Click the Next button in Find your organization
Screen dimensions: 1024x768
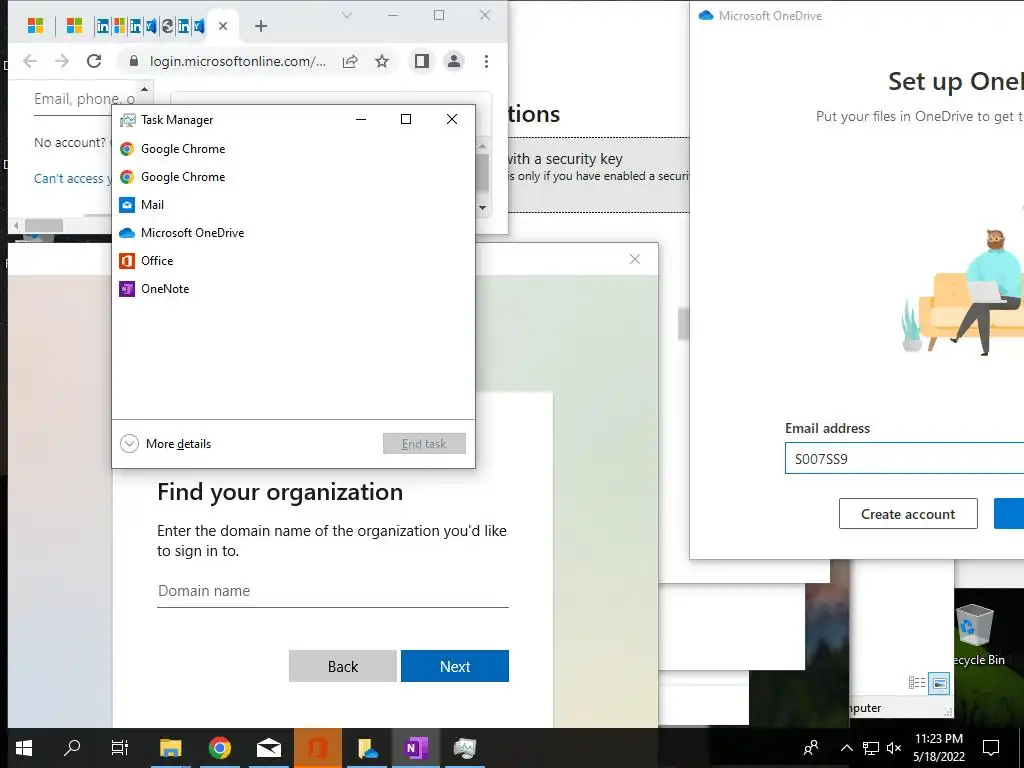click(x=455, y=666)
